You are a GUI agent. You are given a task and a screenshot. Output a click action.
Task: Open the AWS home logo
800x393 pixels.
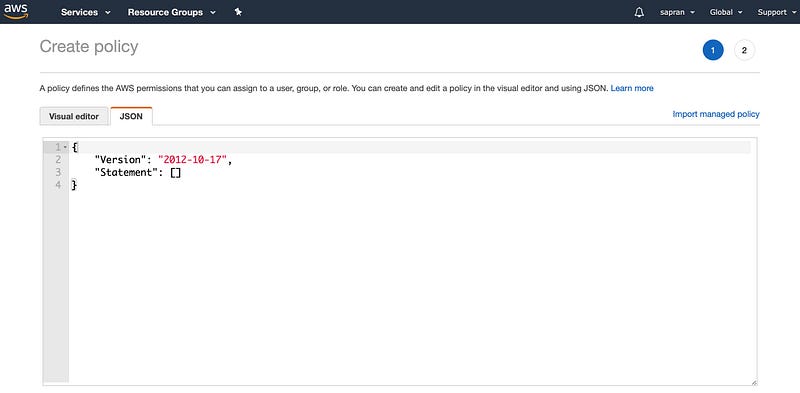pyautogui.click(x=16, y=11)
